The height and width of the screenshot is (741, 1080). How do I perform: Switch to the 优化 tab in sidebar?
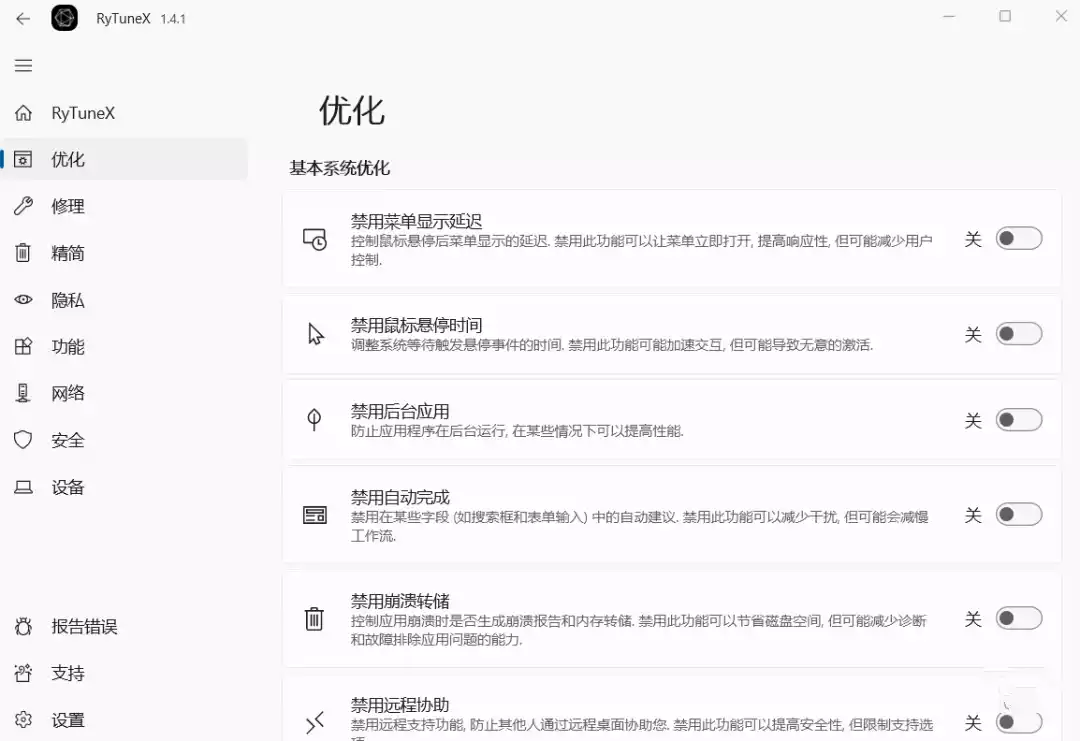point(23,159)
